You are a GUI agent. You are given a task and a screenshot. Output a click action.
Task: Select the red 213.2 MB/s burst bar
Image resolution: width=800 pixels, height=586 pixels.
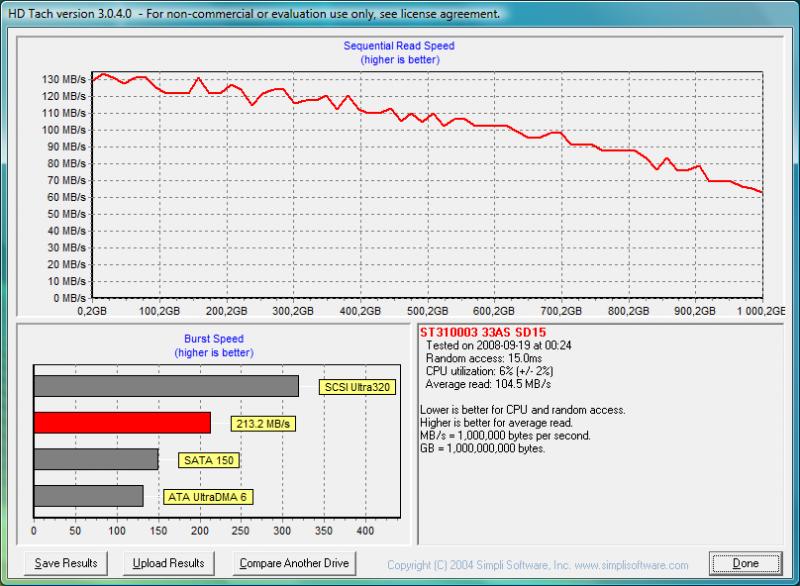pos(122,423)
